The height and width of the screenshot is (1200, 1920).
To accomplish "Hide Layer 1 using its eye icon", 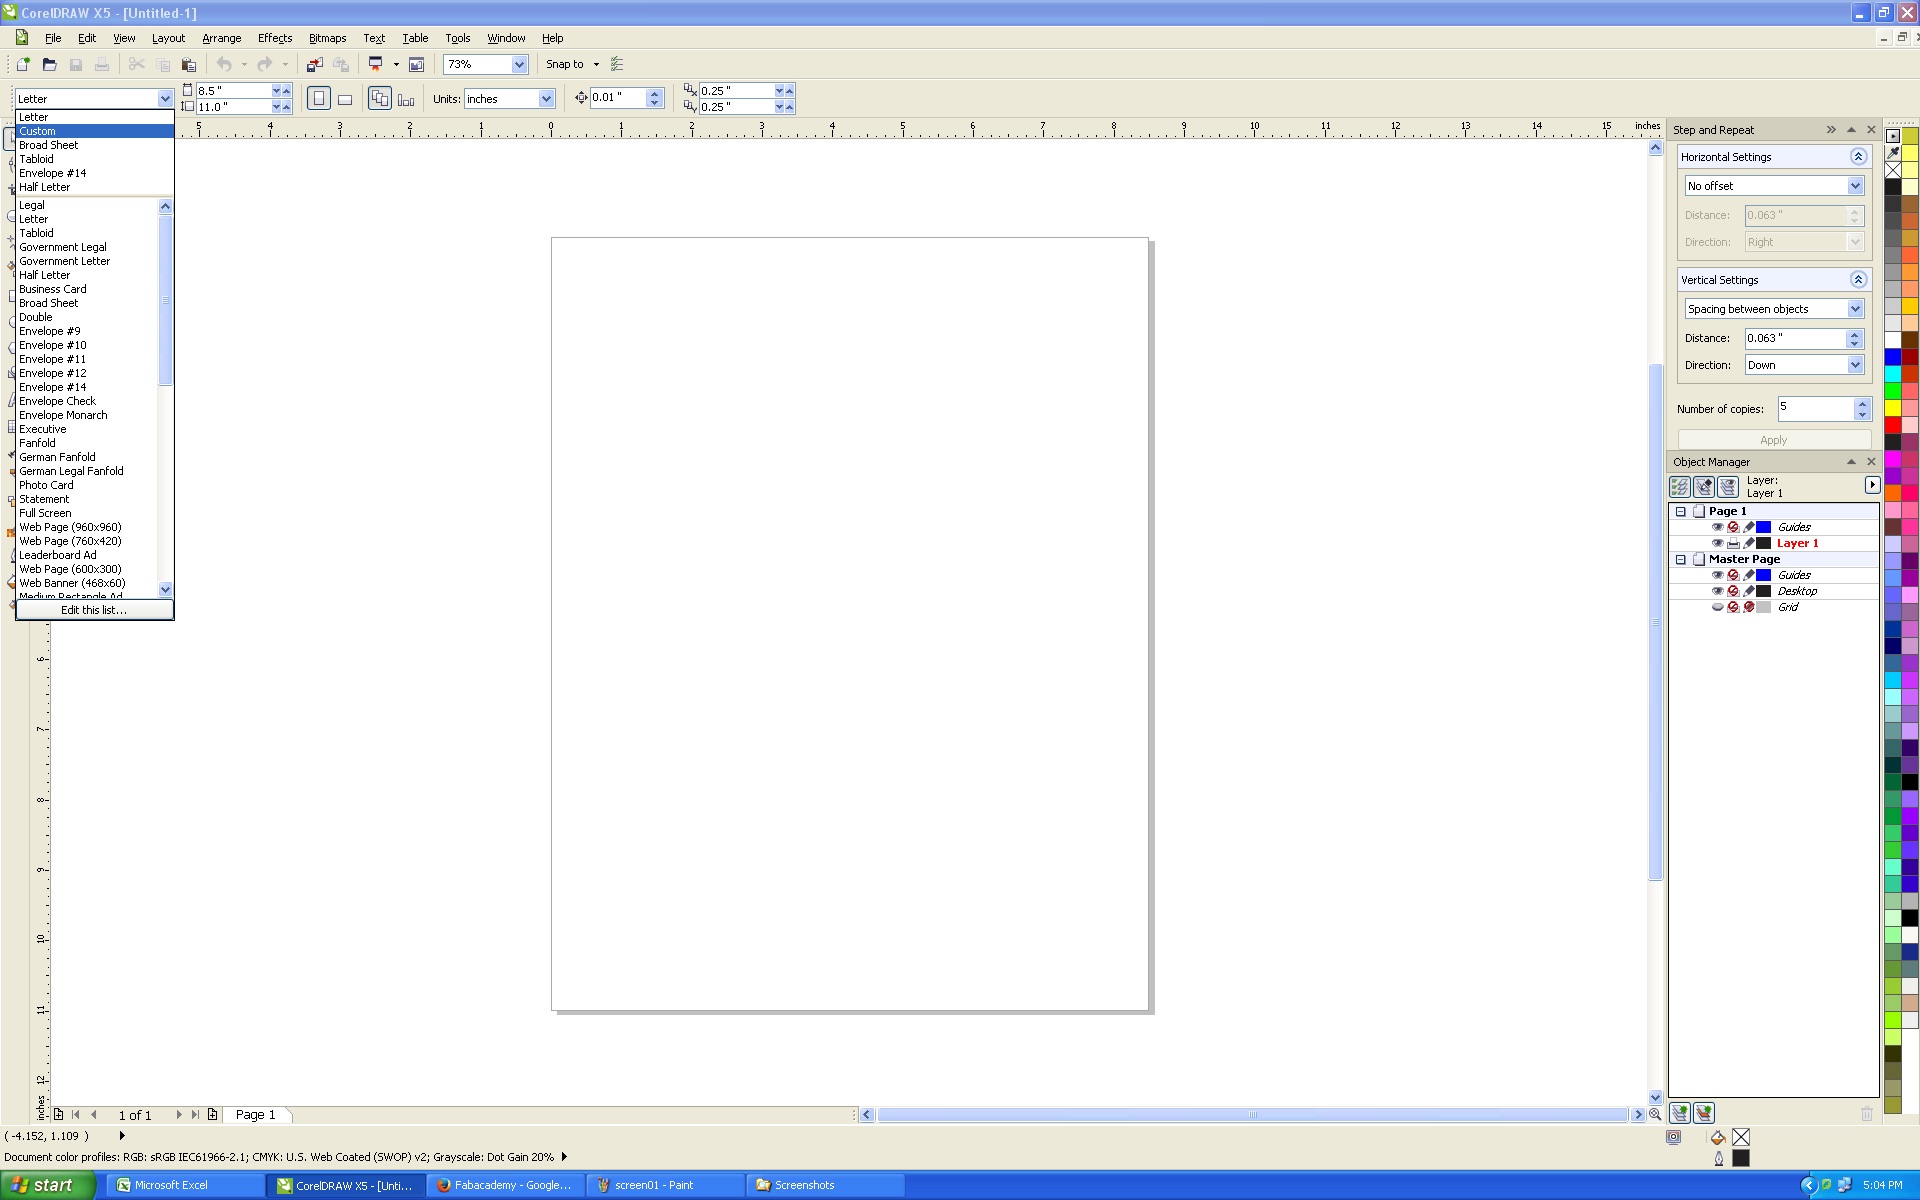I will point(1717,543).
